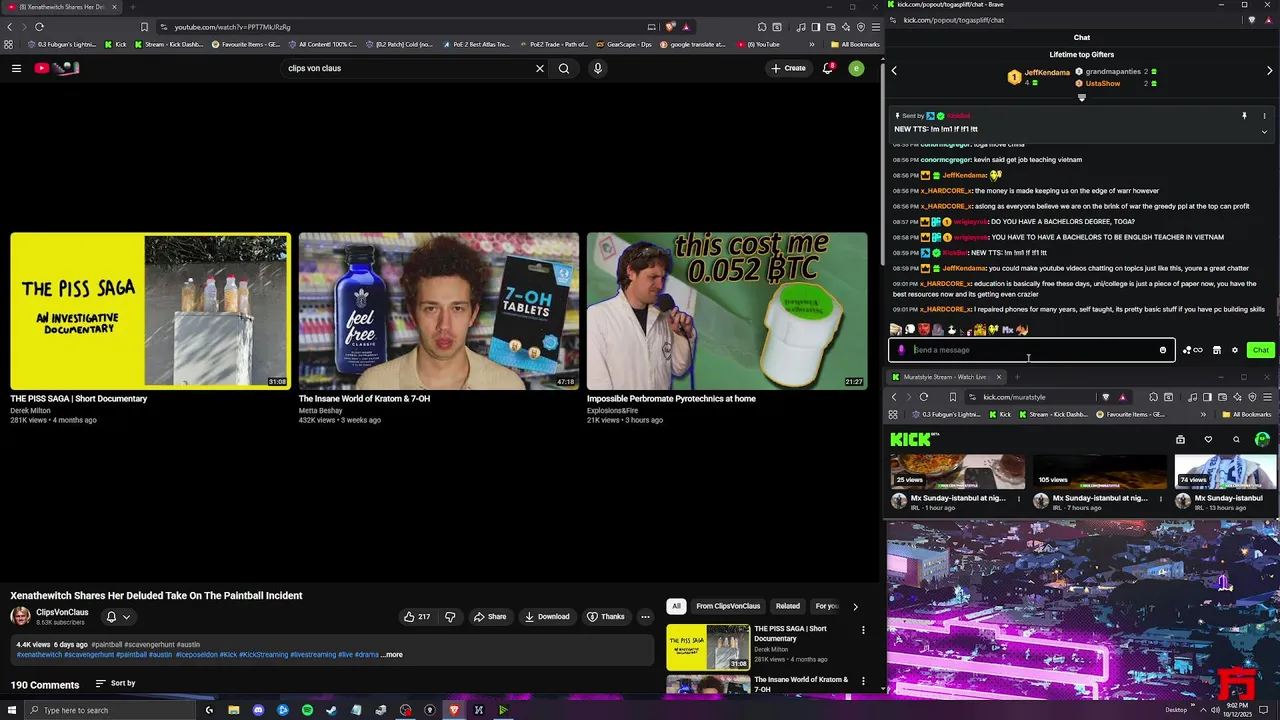This screenshot has width=1280, height=720.
Task: Open notification bell dropdown for ClipsVonClaus
Action: click(117, 617)
